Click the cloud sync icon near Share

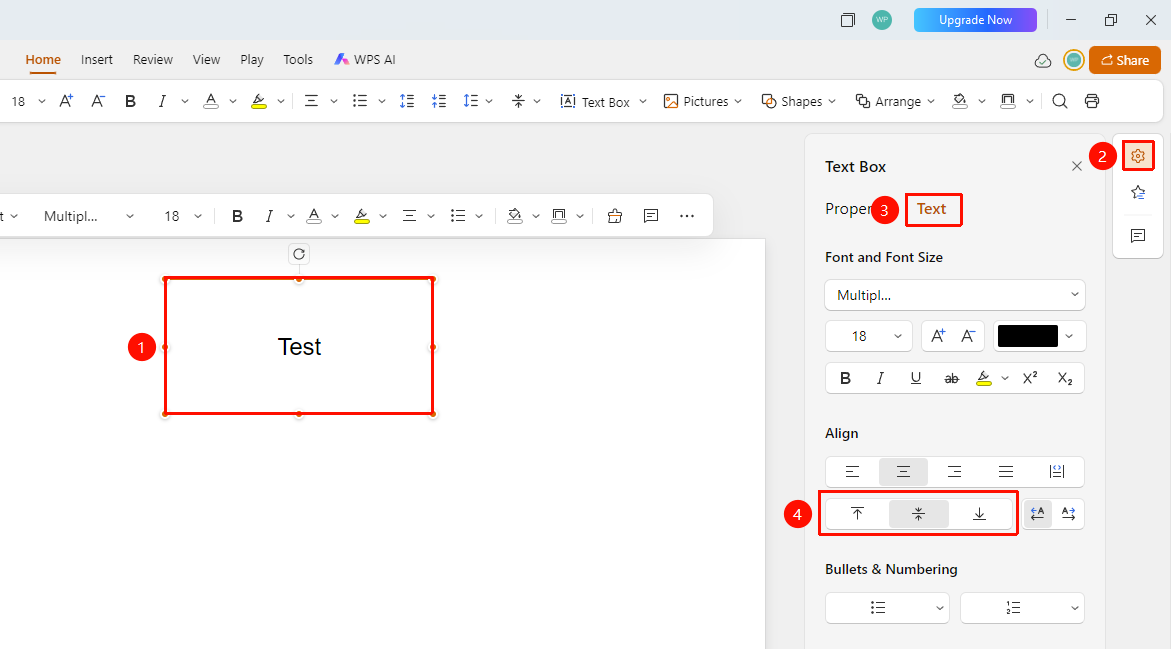pyautogui.click(x=1043, y=61)
